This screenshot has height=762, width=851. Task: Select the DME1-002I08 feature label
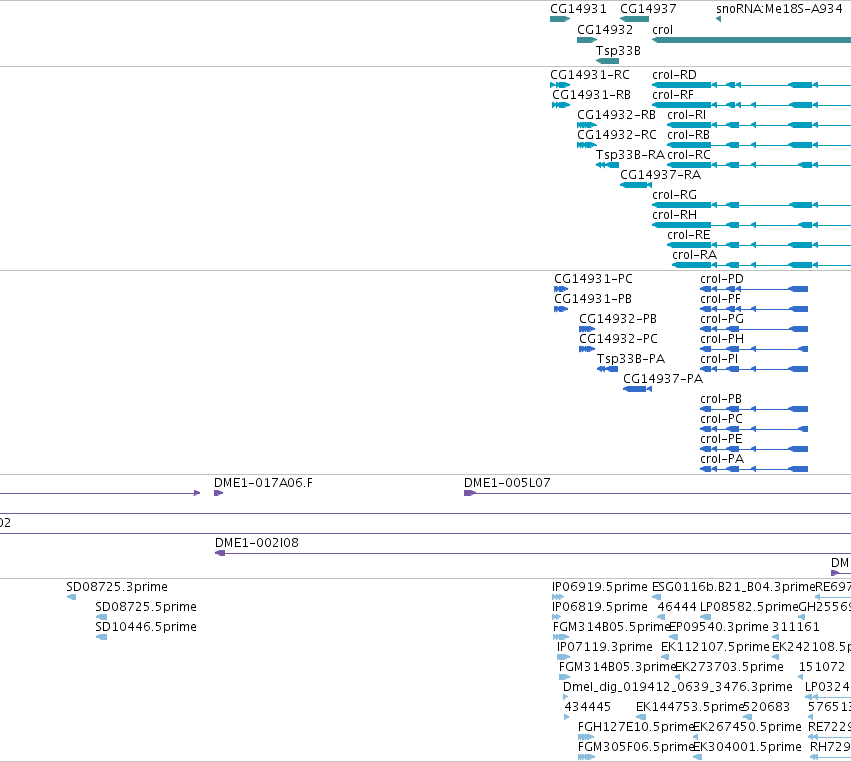tap(257, 543)
